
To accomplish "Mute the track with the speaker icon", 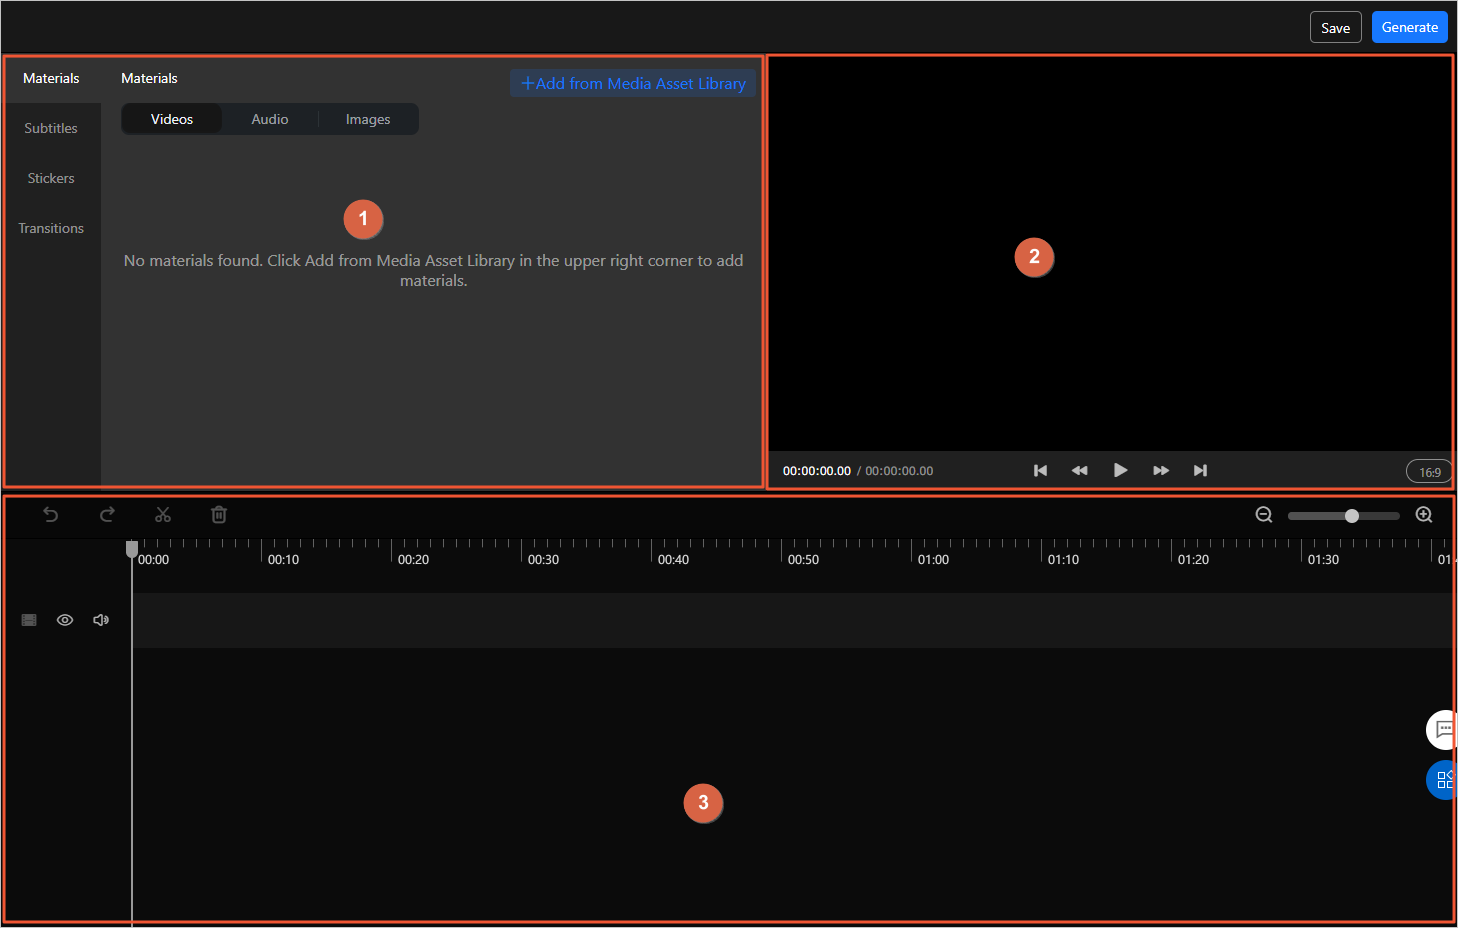I will (101, 620).
